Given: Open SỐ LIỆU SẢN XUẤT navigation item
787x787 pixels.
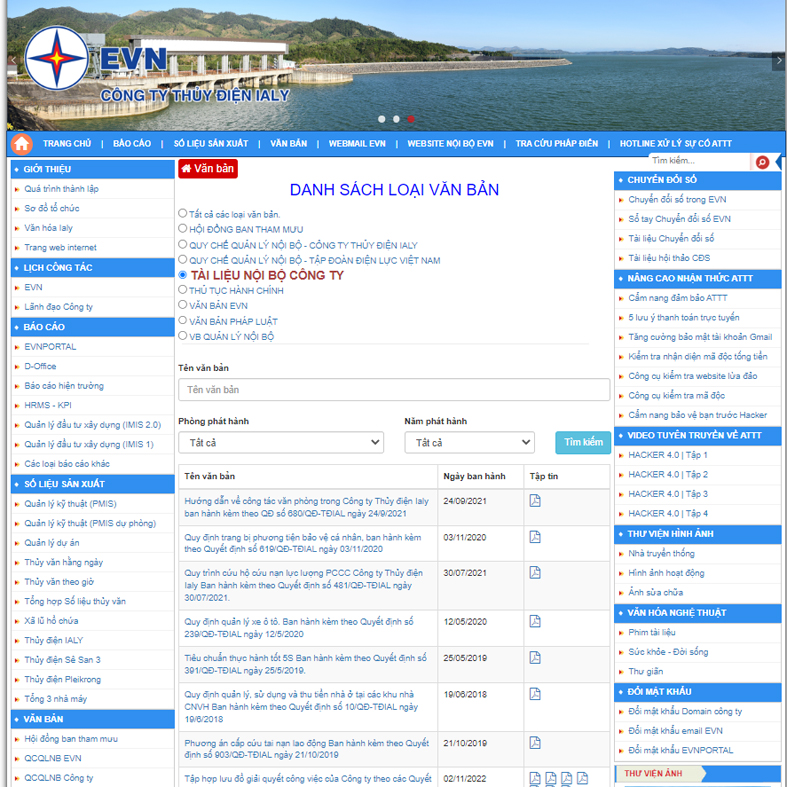Looking at the screenshot, I should pyautogui.click(x=211, y=144).
